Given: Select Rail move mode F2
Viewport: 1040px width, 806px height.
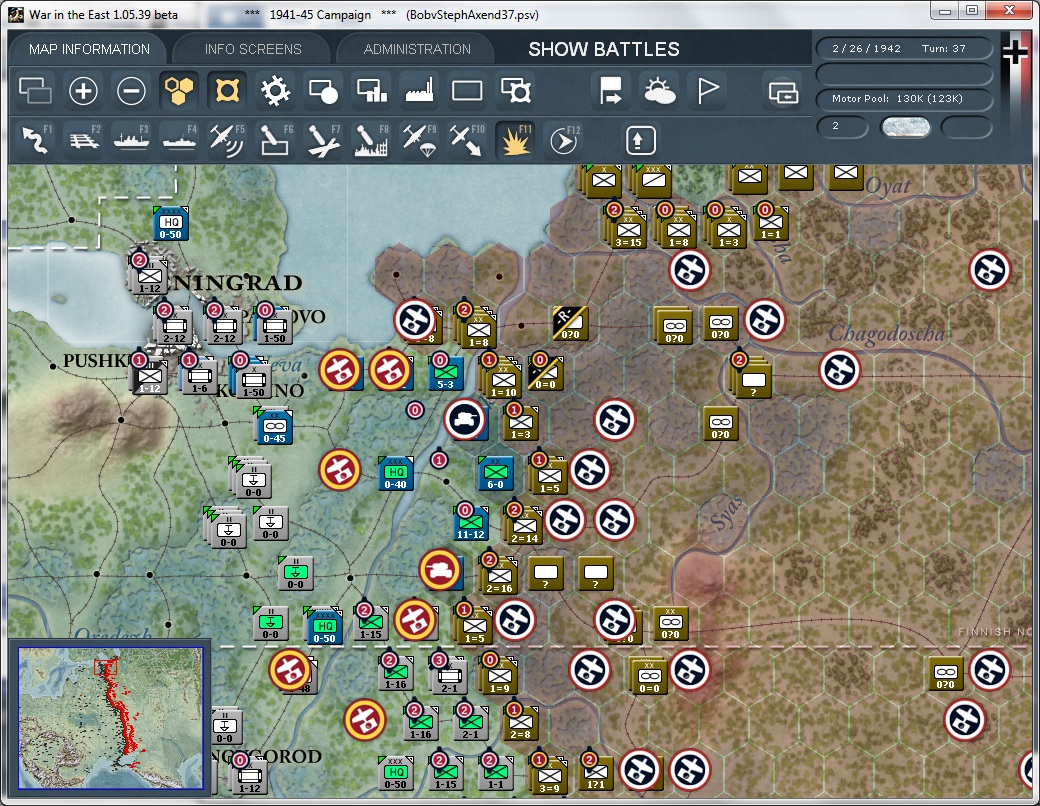Looking at the screenshot, I should point(83,140).
